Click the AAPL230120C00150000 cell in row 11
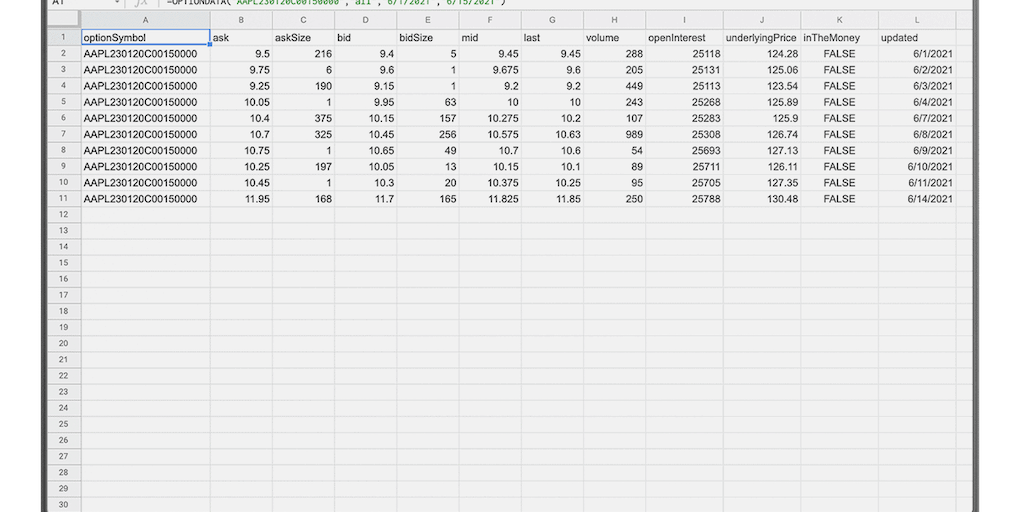The image size is (1024, 512). [146, 199]
